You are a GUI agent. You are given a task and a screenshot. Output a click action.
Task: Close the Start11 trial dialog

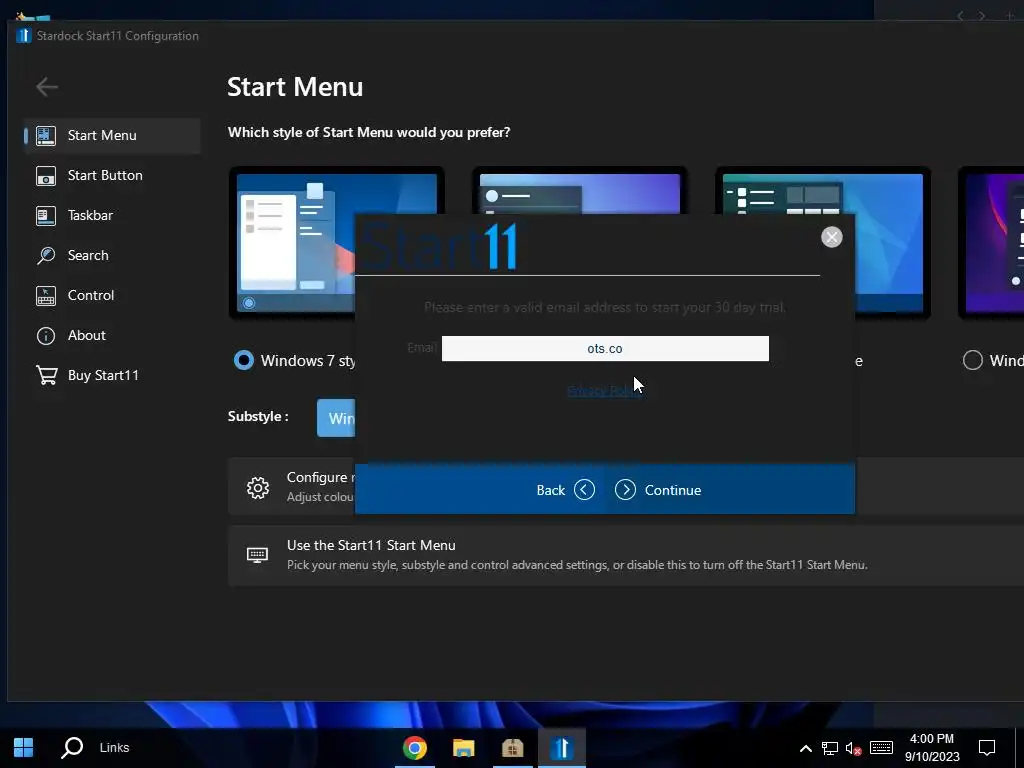tap(831, 237)
